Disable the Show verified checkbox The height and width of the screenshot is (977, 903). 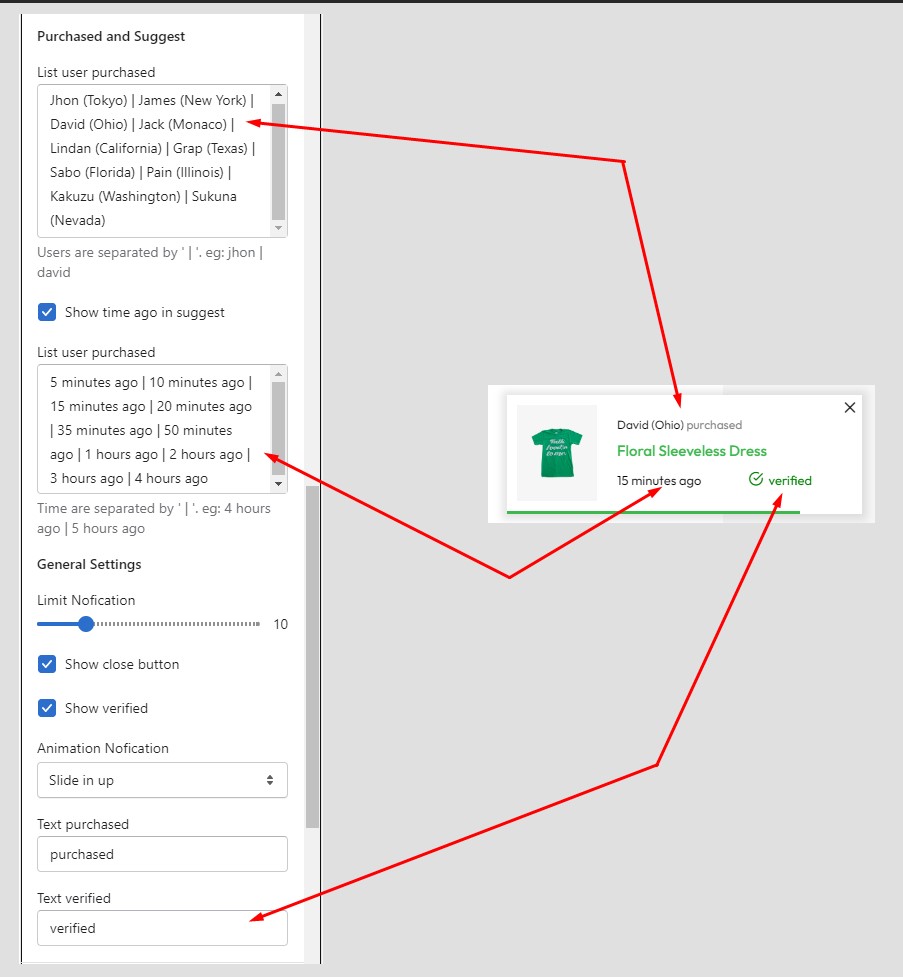pyautogui.click(x=47, y=708)
